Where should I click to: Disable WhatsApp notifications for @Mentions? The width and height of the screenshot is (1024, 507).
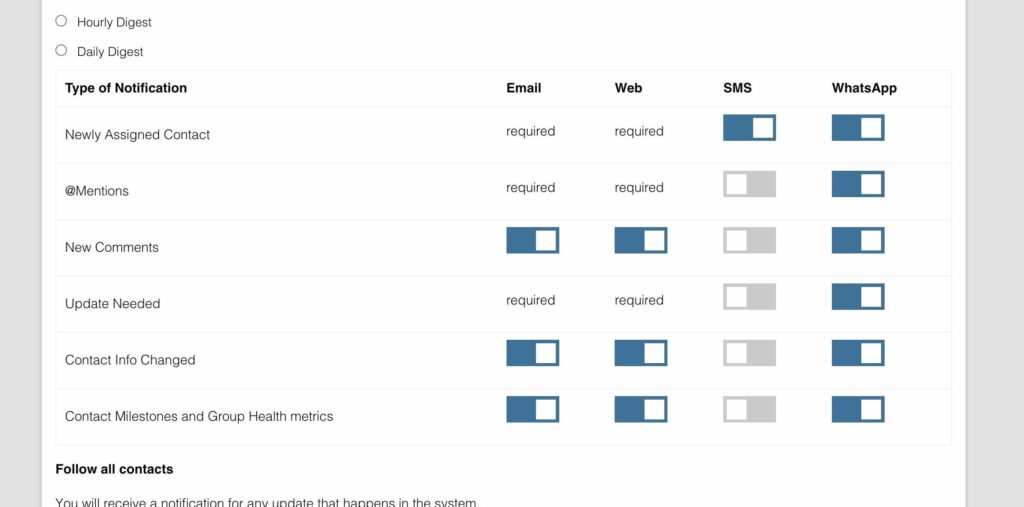[857, 184]
